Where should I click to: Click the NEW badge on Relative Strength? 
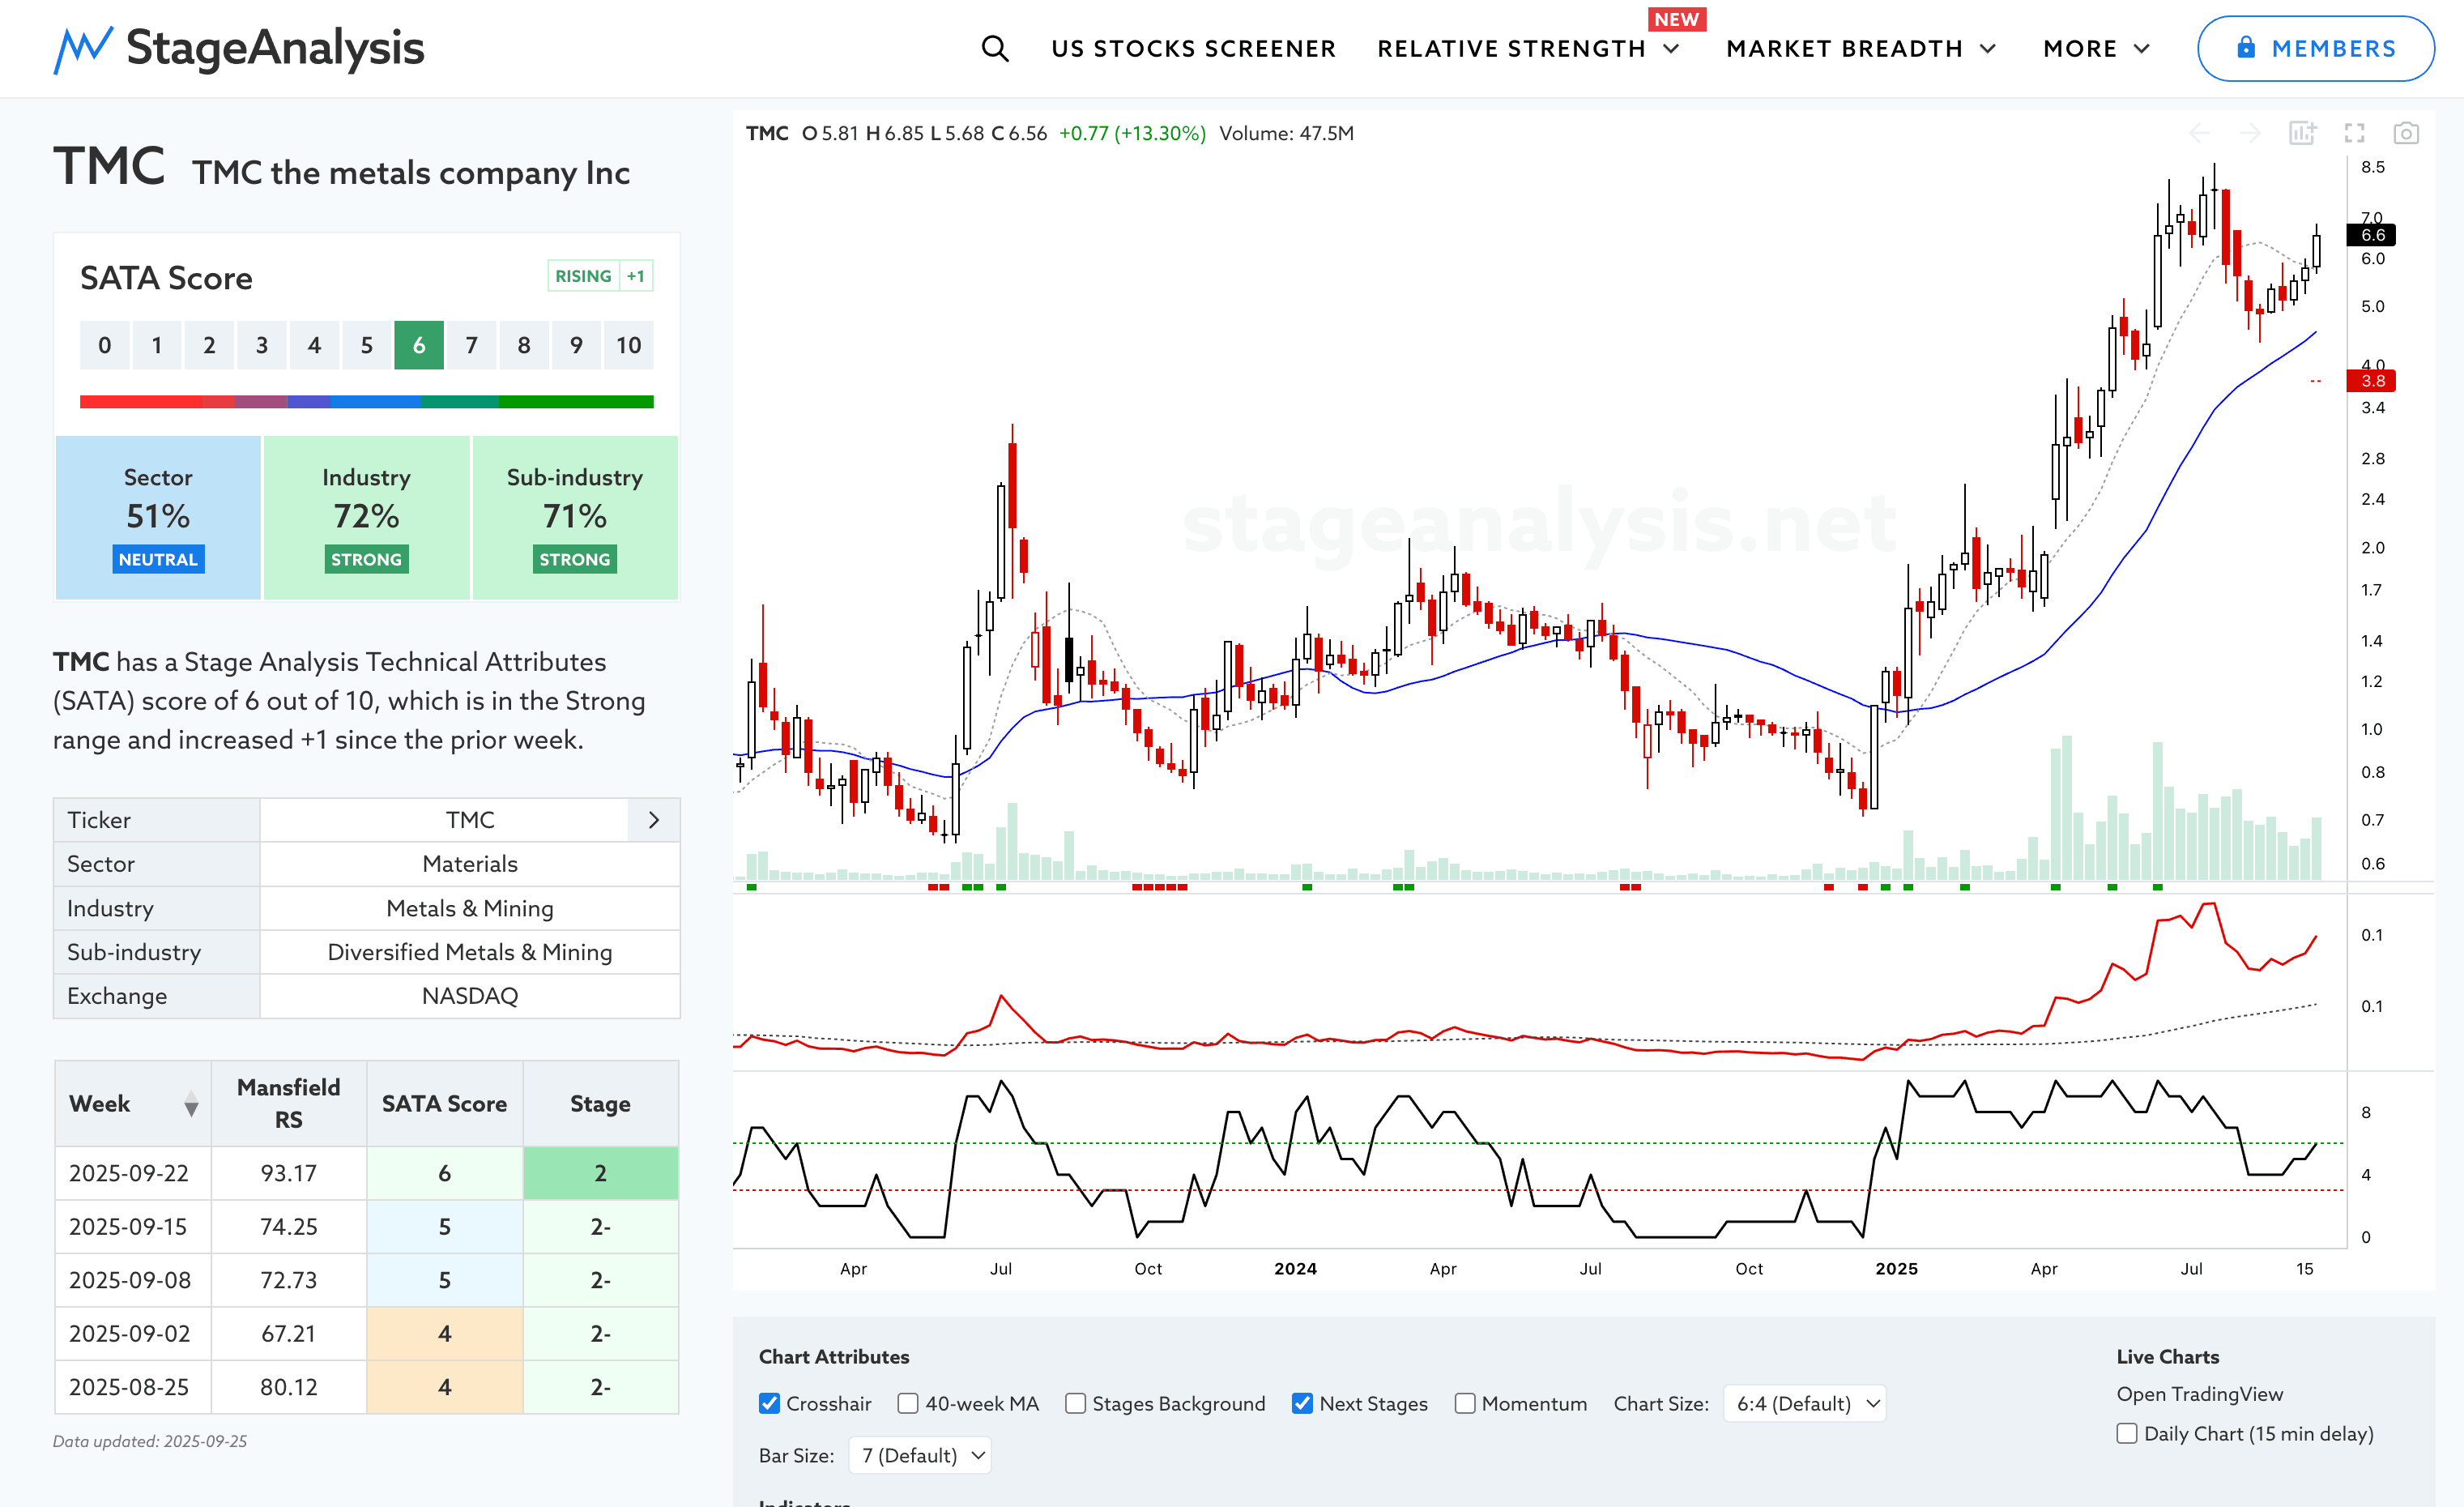[x=1677, y=19]
